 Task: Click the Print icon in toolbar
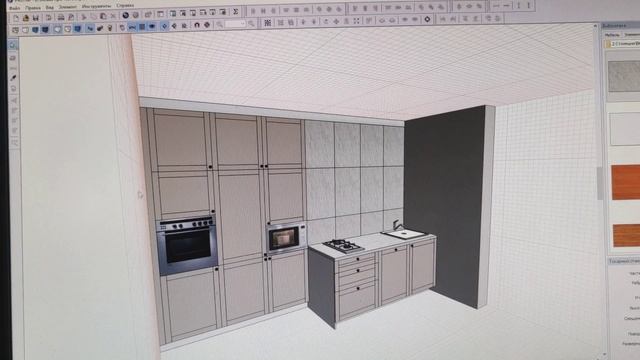click(x=61, y=17)
